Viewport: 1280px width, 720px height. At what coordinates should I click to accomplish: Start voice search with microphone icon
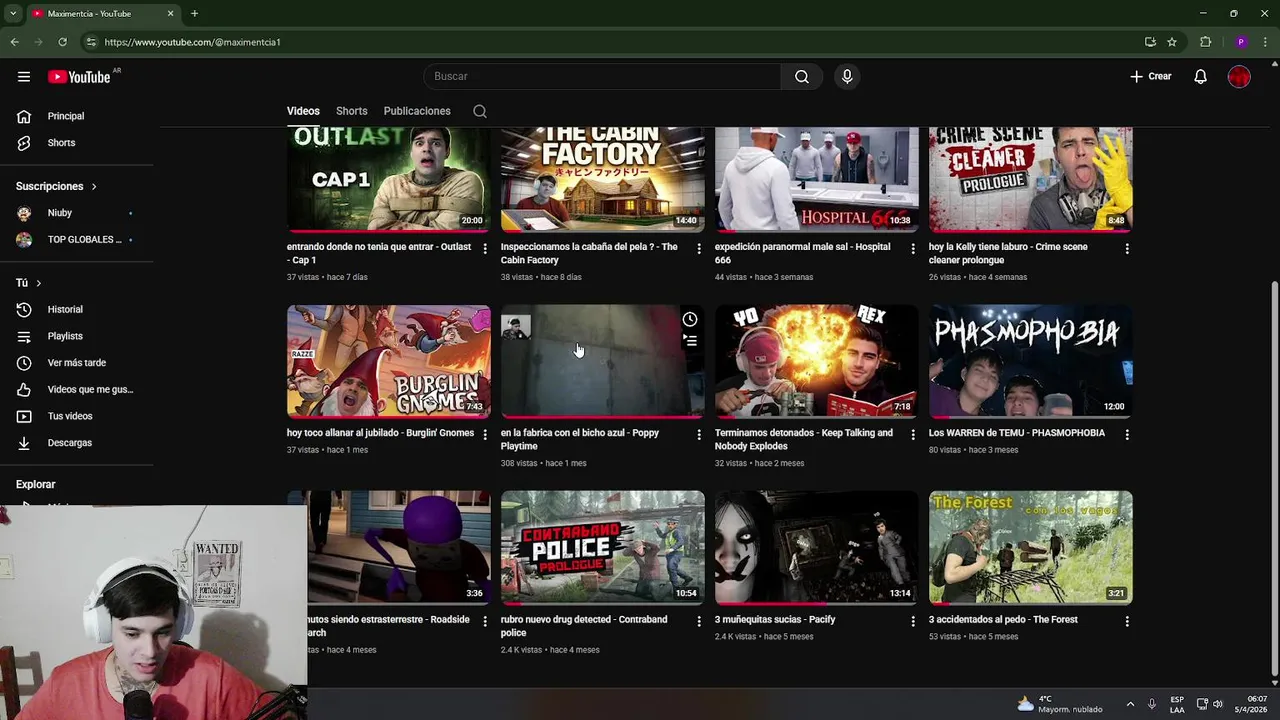coord(847,77)
